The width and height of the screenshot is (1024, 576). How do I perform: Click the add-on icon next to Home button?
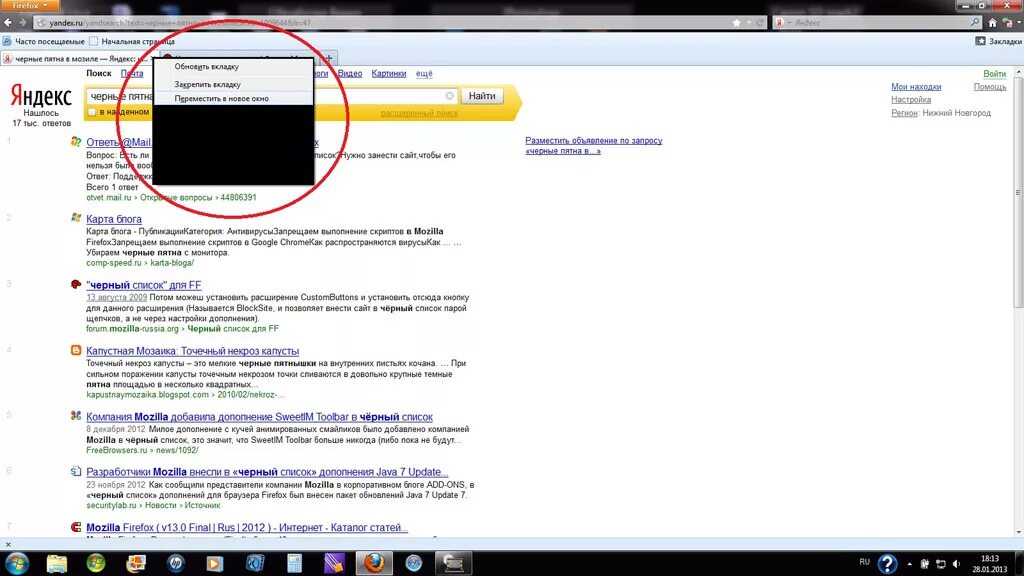[1007, 23]
